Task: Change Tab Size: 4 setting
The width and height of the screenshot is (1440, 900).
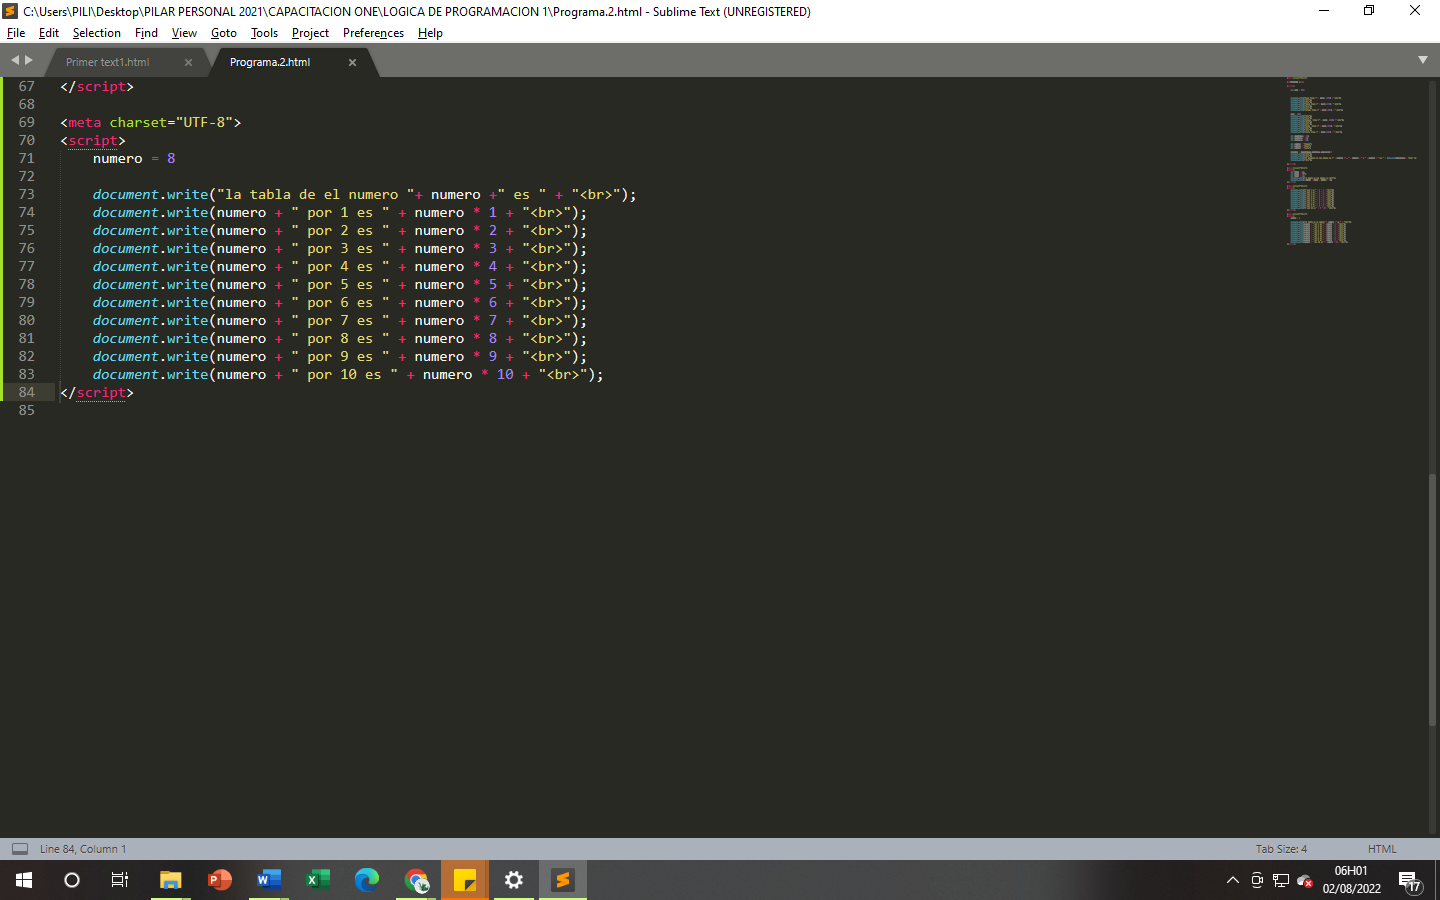Action: 1281,849
